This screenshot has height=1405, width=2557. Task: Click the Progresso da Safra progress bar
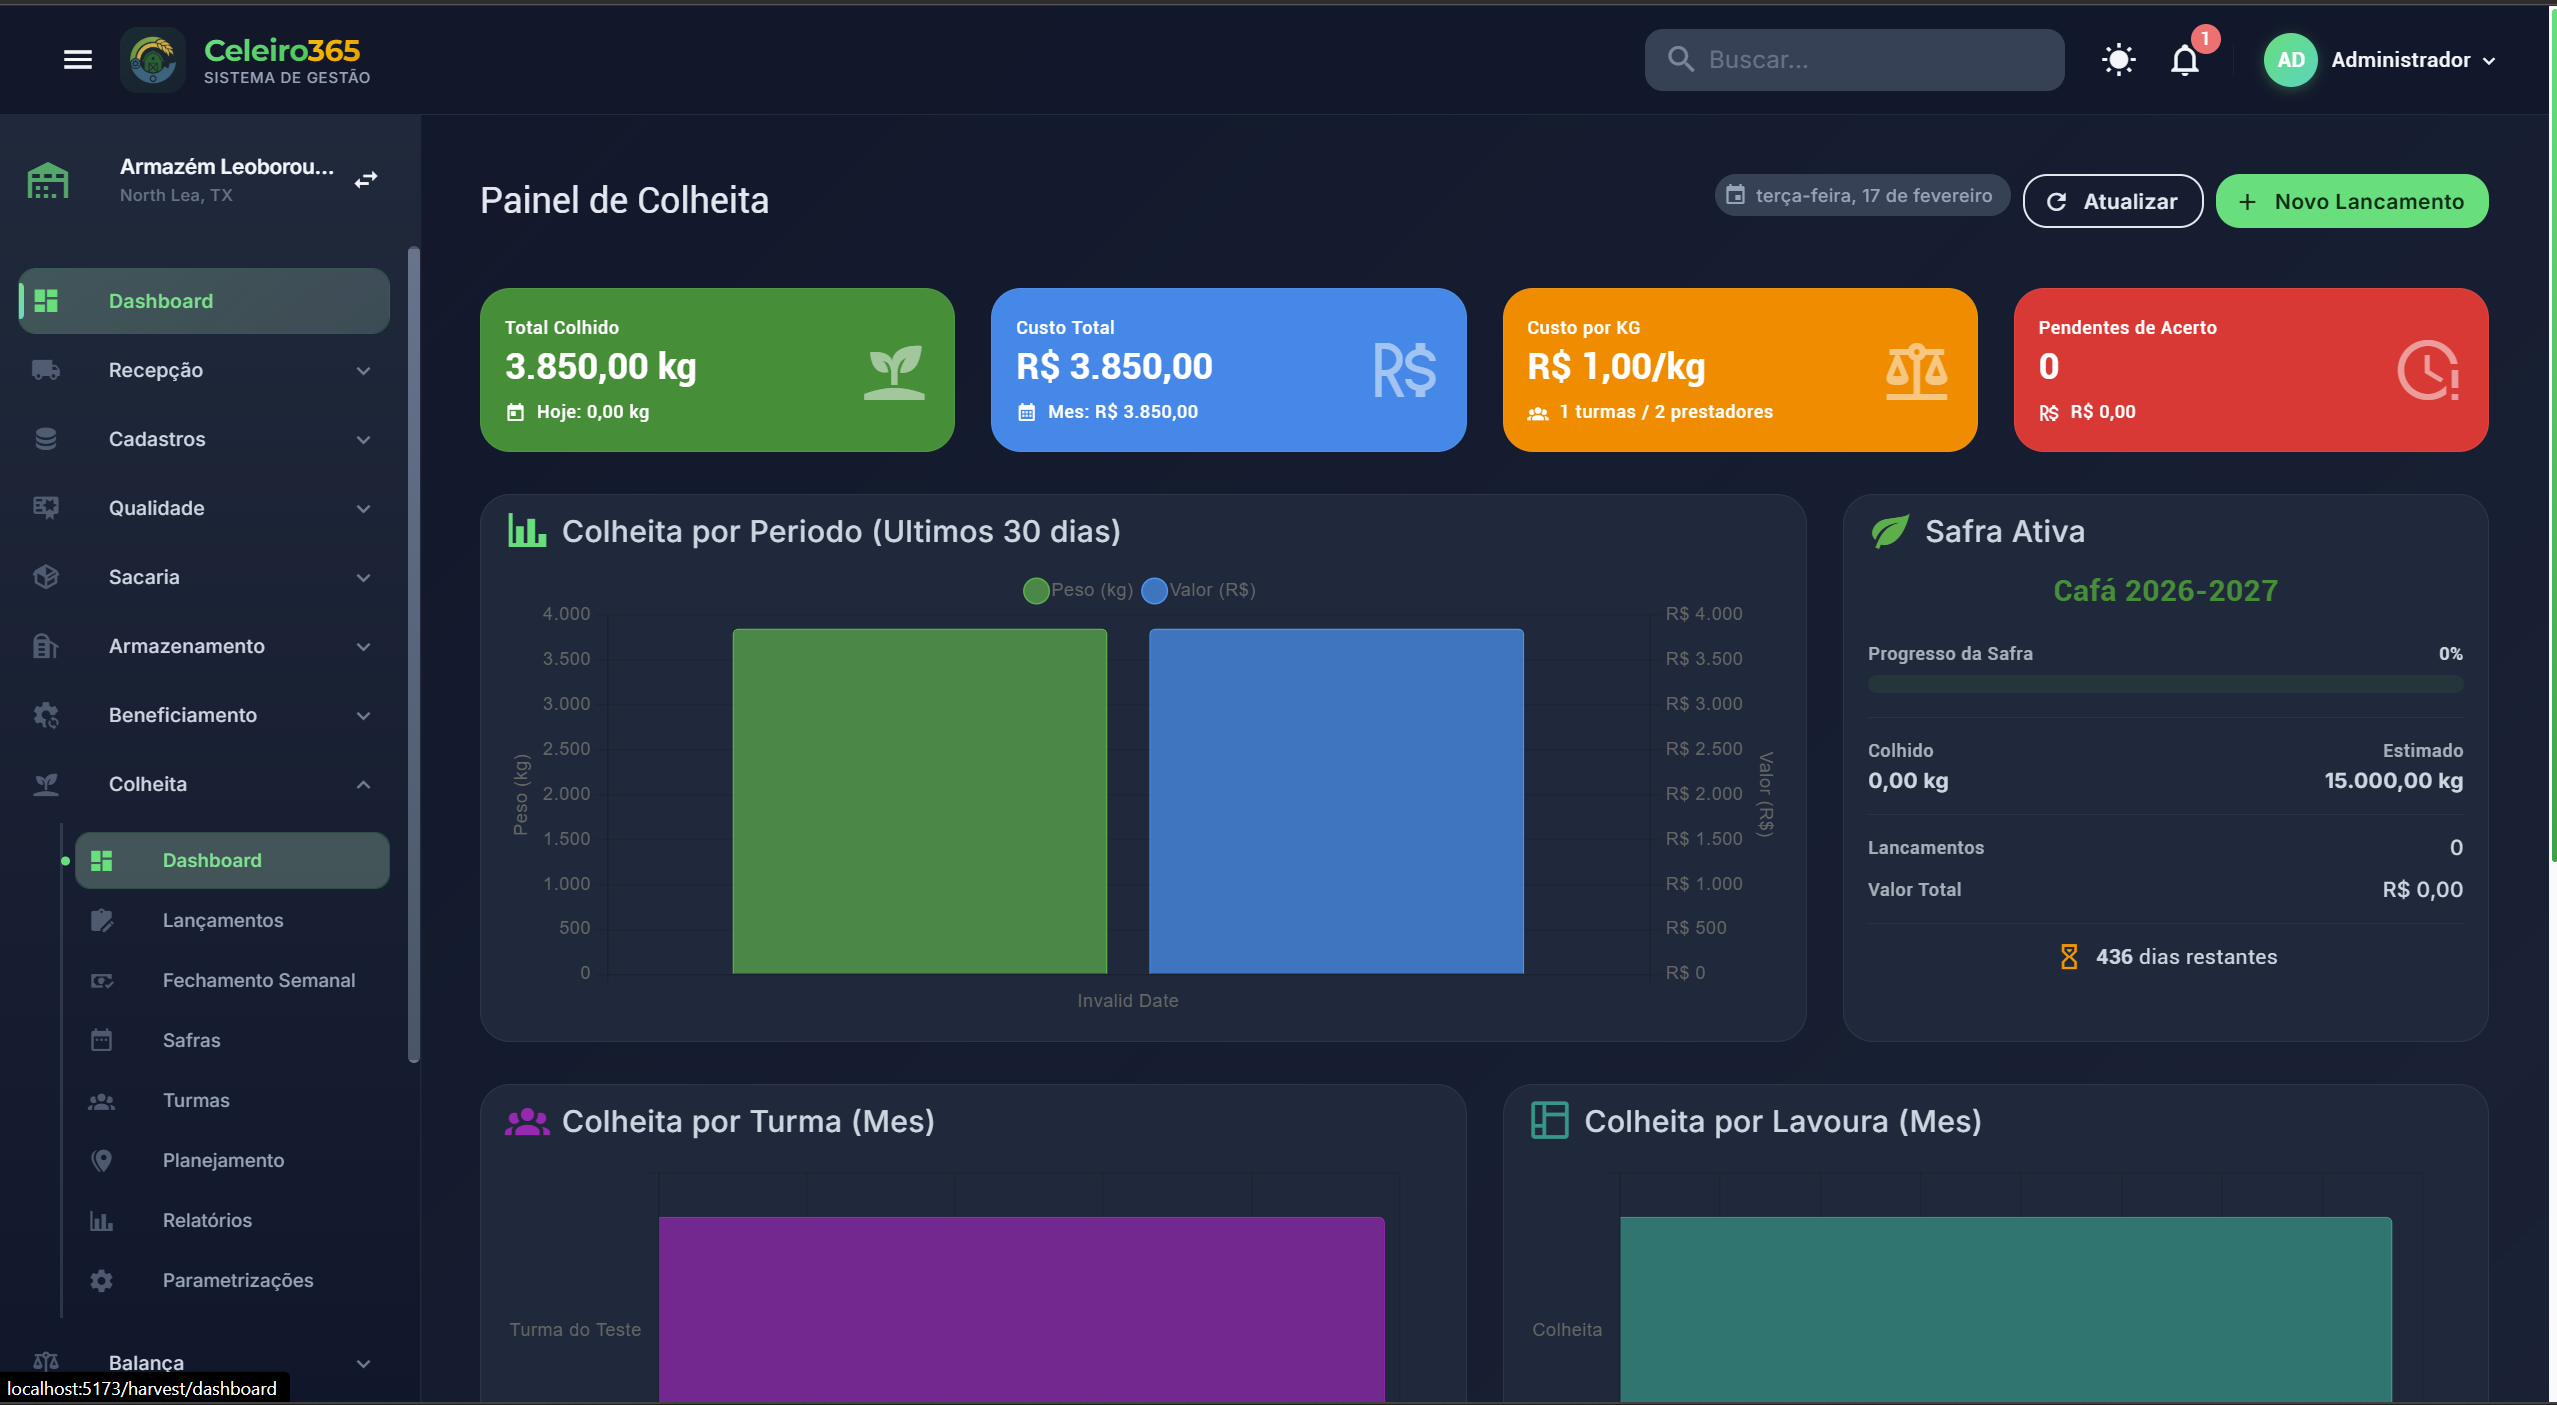(2164, 685)
